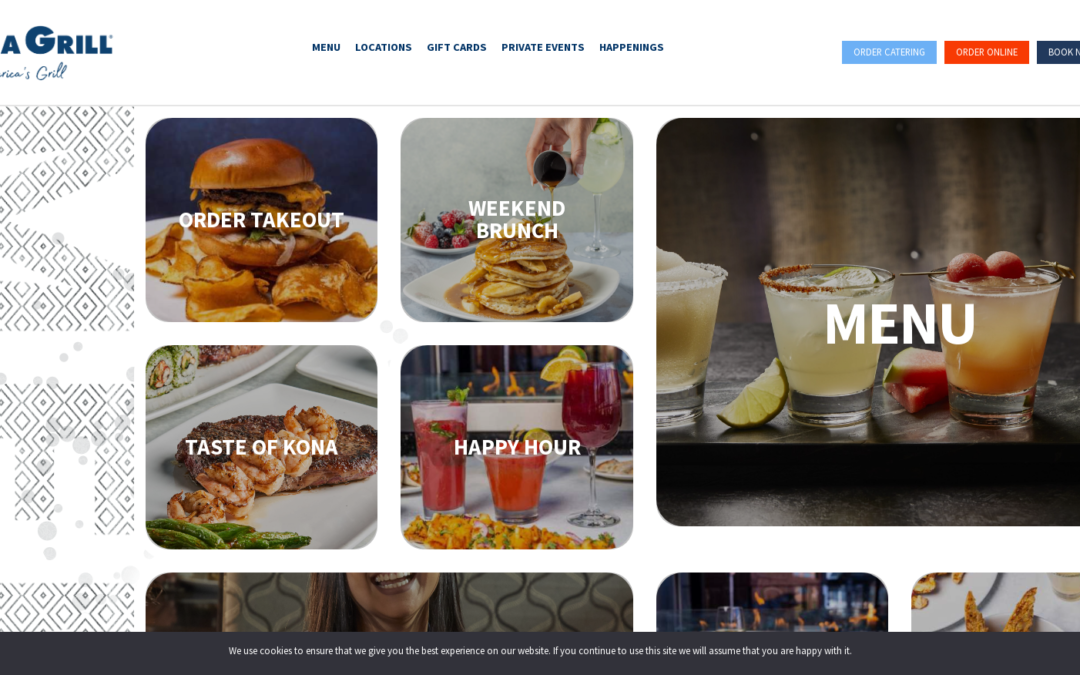This screenshot has width=1080, height=675.
Task: Open GIFT CARDS link
Action: (x=456, y=48)
